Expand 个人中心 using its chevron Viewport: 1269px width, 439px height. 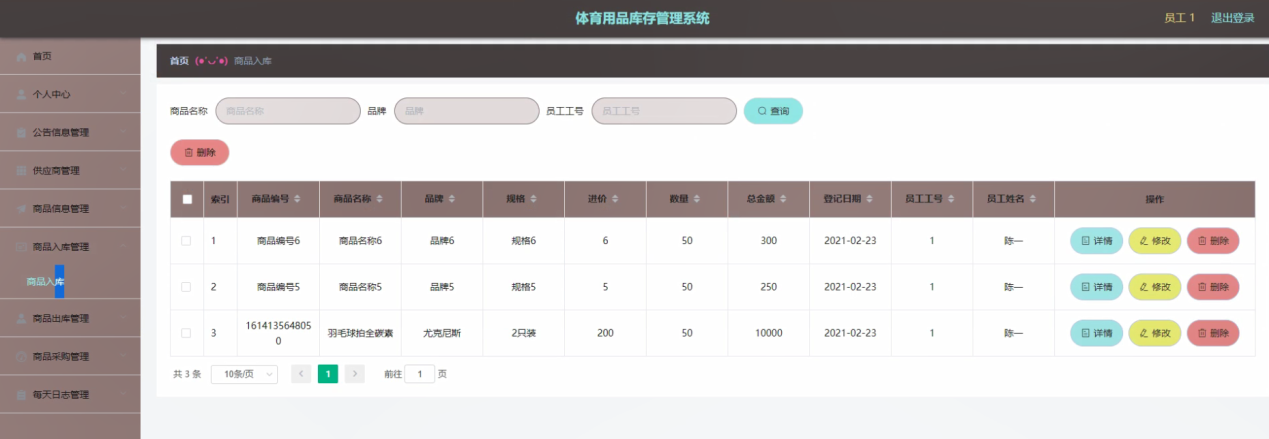coord(123,94)
